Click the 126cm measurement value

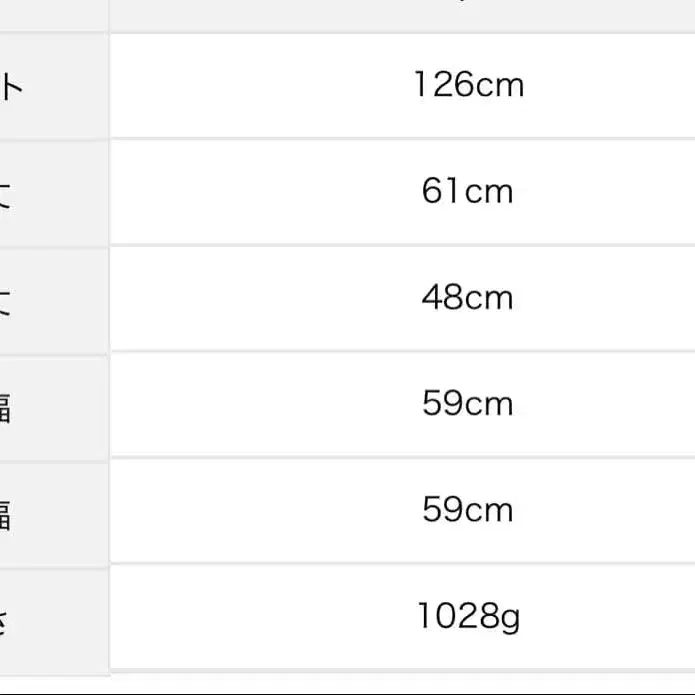click(468, 85)
